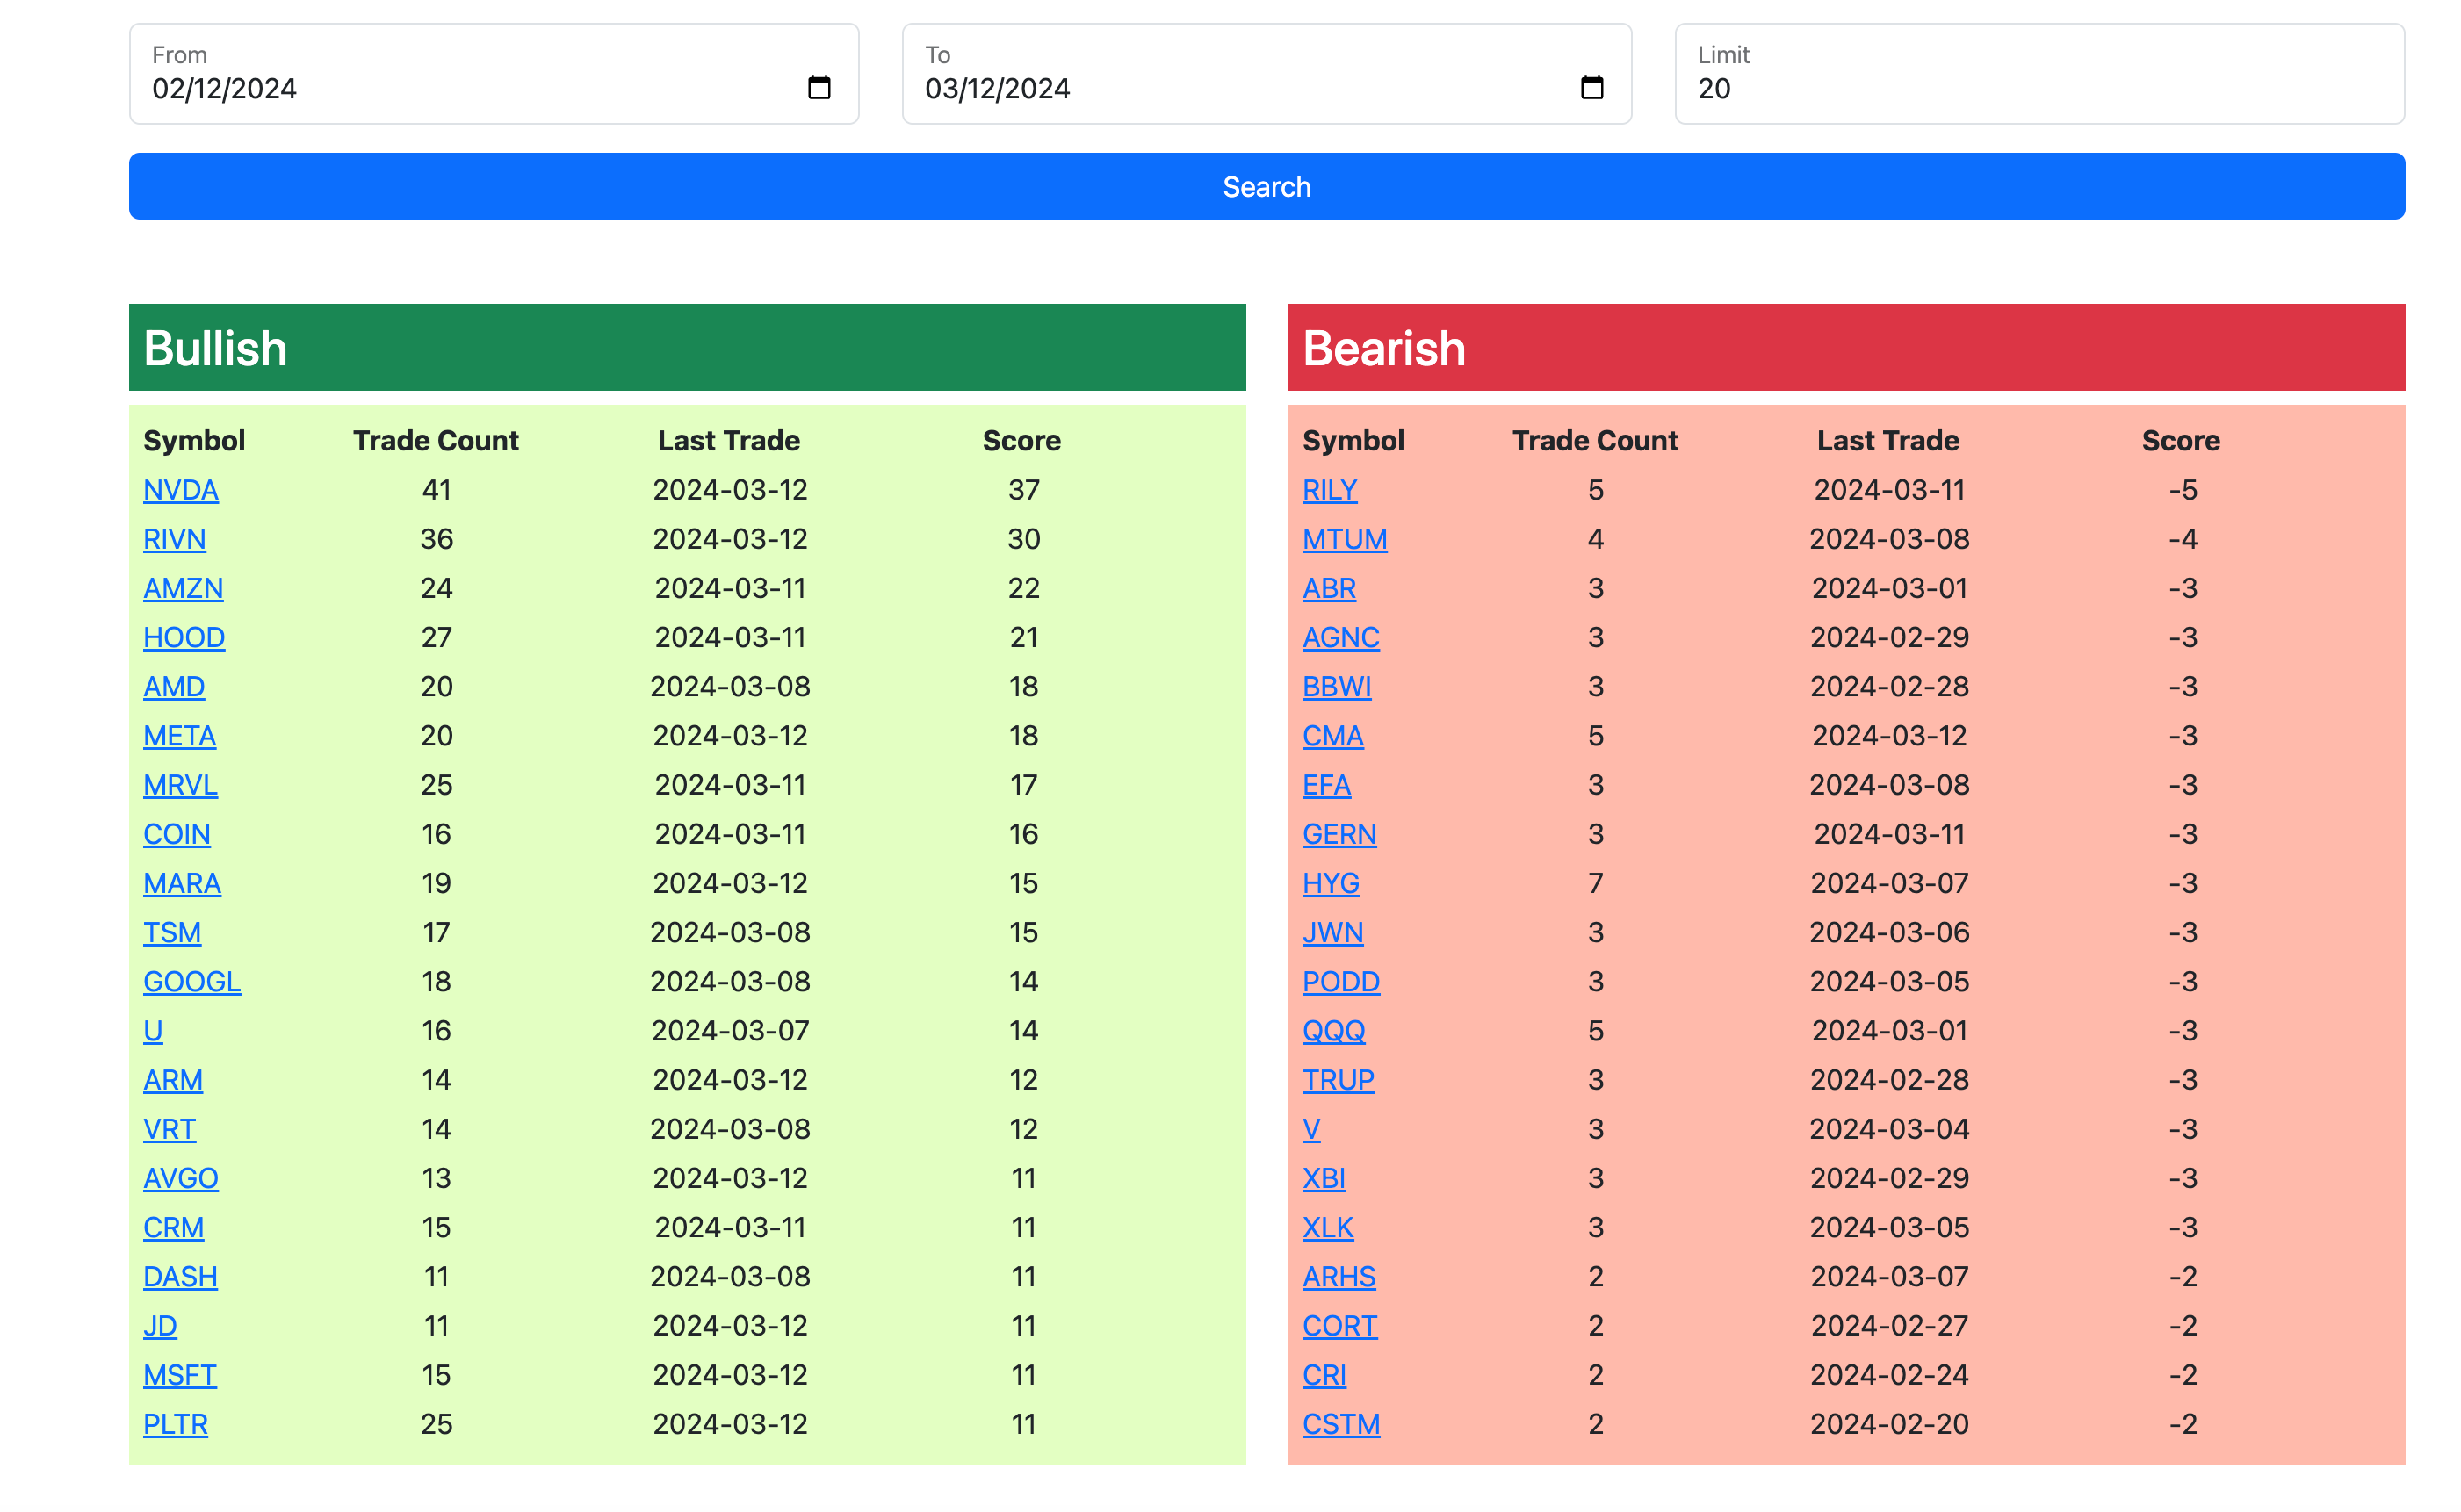Open the EFA bearish symbol link

[x=1327, y=785]
